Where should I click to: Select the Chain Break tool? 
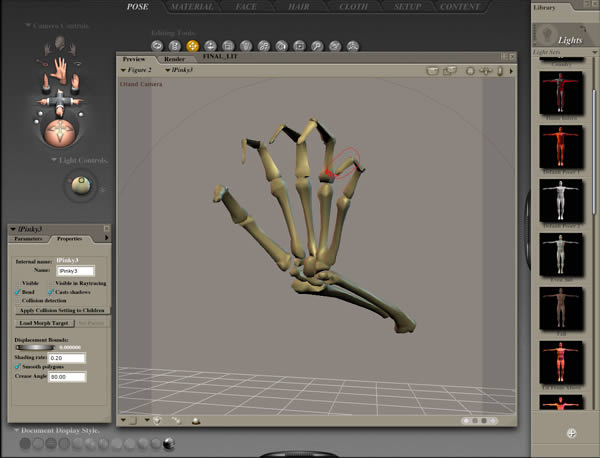264,46
